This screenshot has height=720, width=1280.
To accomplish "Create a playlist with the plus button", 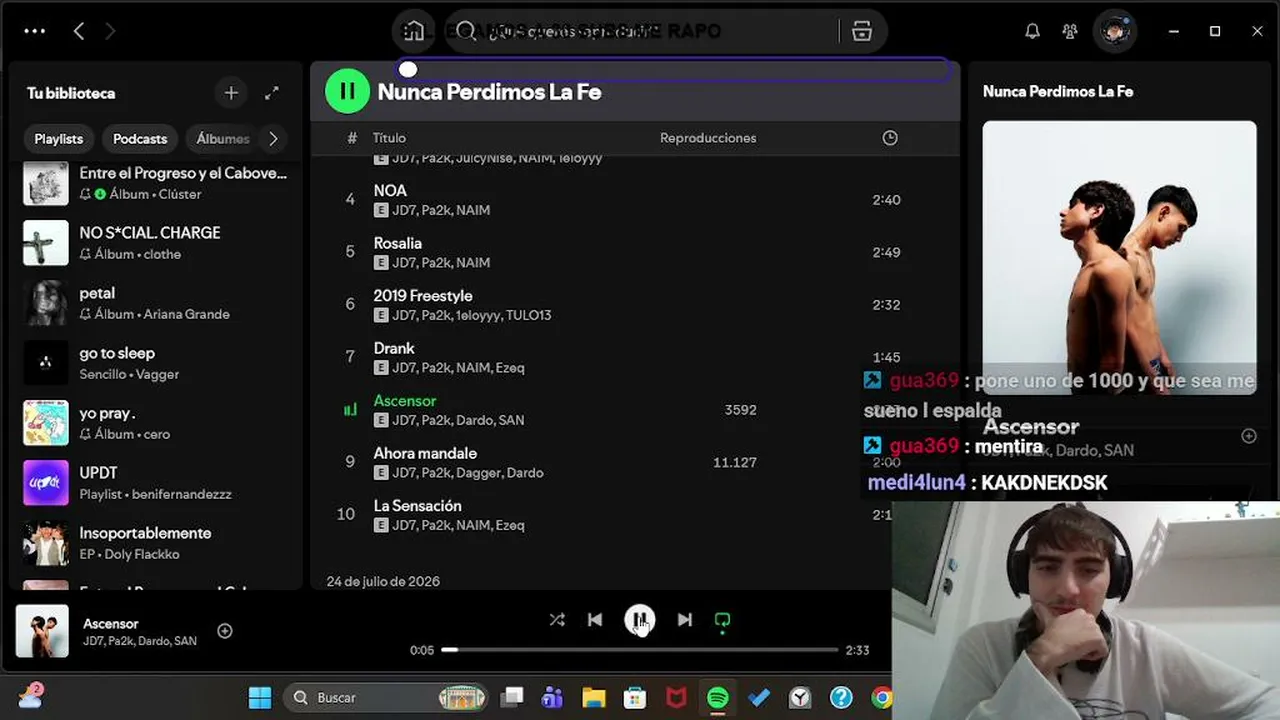I will point(231,93).
